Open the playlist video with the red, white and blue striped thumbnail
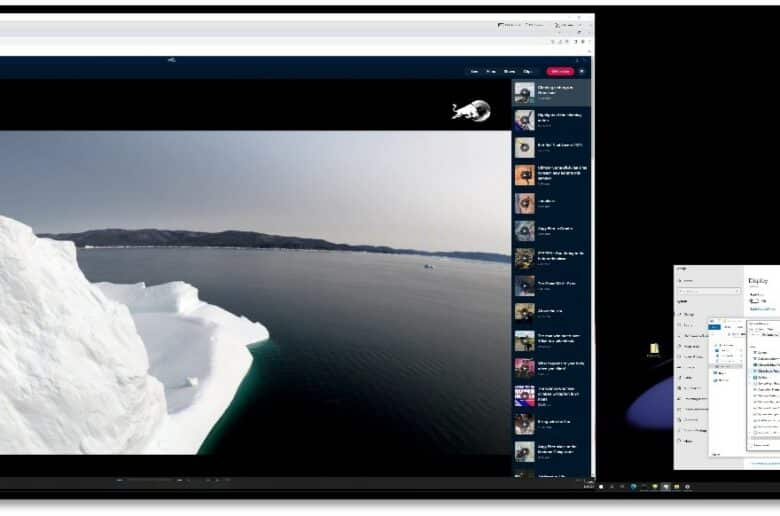 551,396
